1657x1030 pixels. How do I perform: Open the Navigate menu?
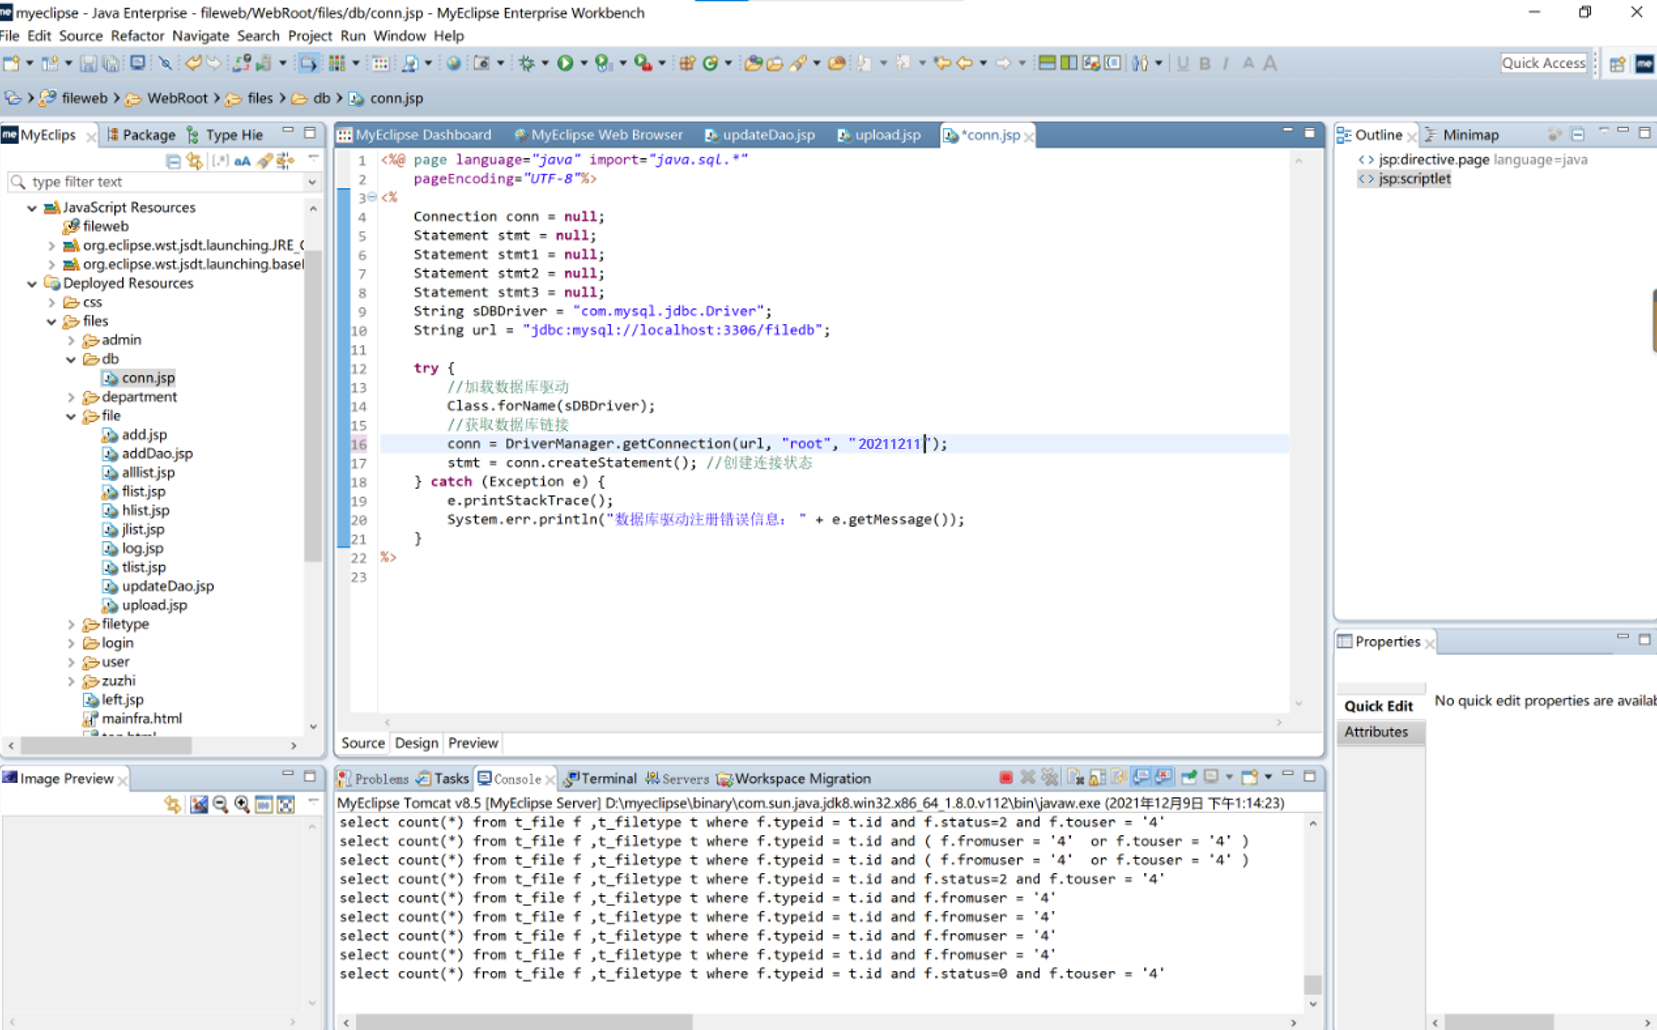[x=201, y=36]
